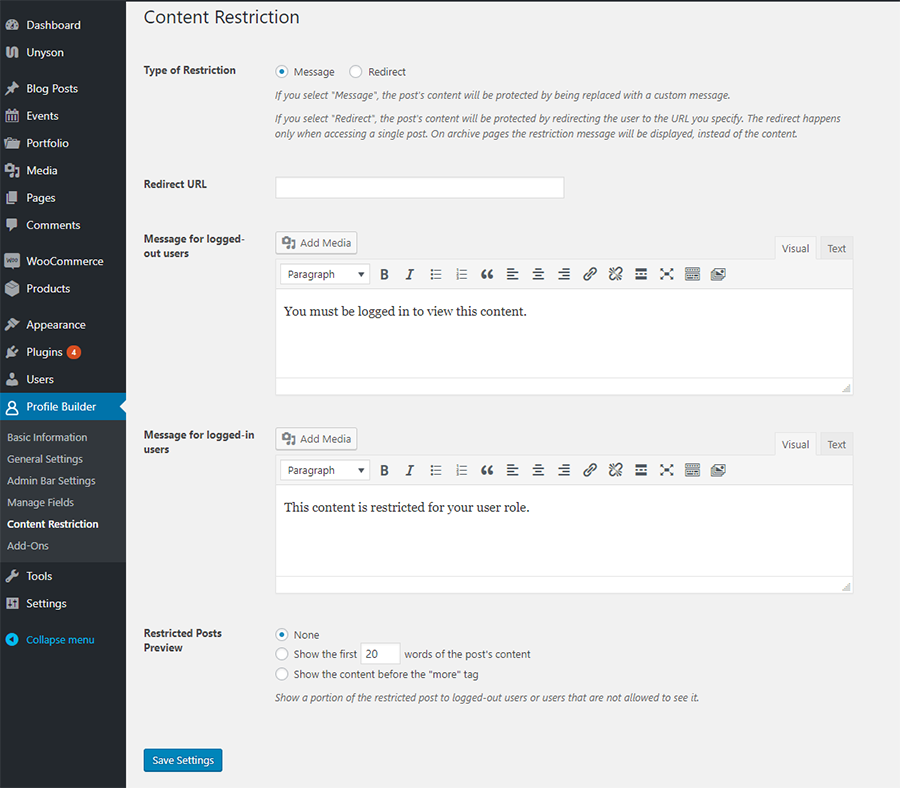900x788 pixels.
Task: Select the Redirect restriction type
Action: point(356,72)
